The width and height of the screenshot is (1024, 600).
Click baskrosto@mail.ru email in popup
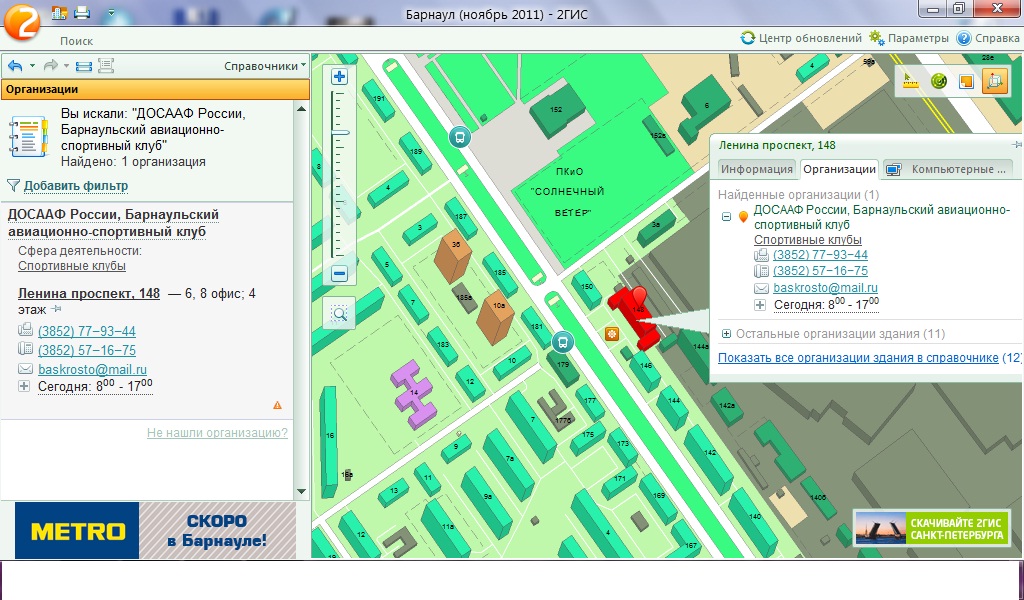coord(825,288)
